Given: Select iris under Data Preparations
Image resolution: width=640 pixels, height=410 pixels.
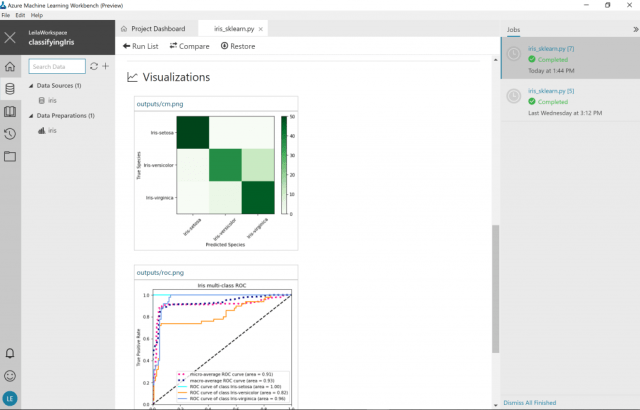Looking at the screenshot, I should pos(52,131).
